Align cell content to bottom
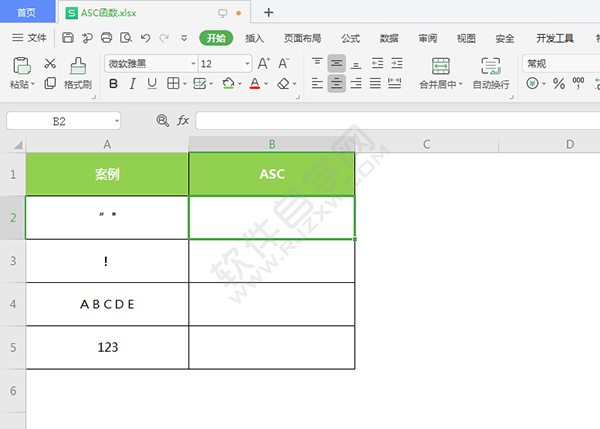The image size is (600, 429). pyautogui.click(x=356, y=64)
